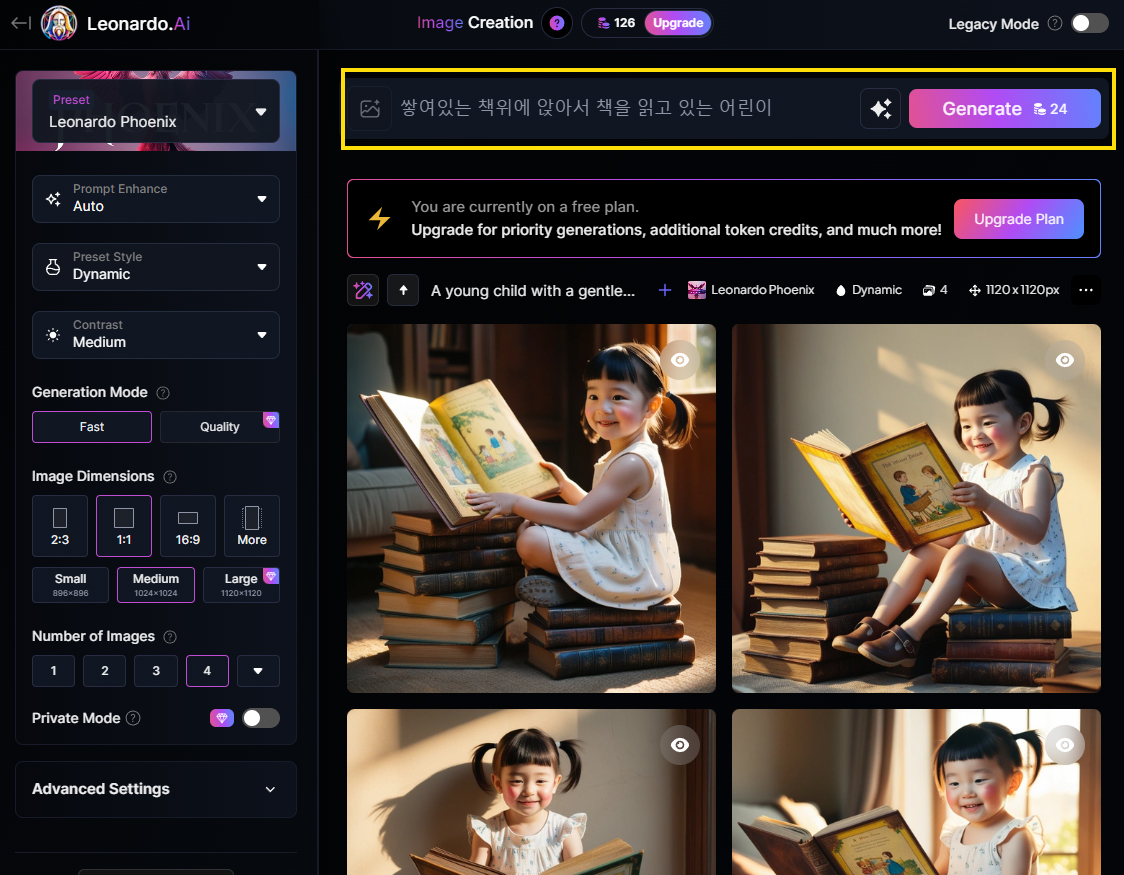
Task: Select 16:9 aspect ratio
Action: (x=188, y=526)
